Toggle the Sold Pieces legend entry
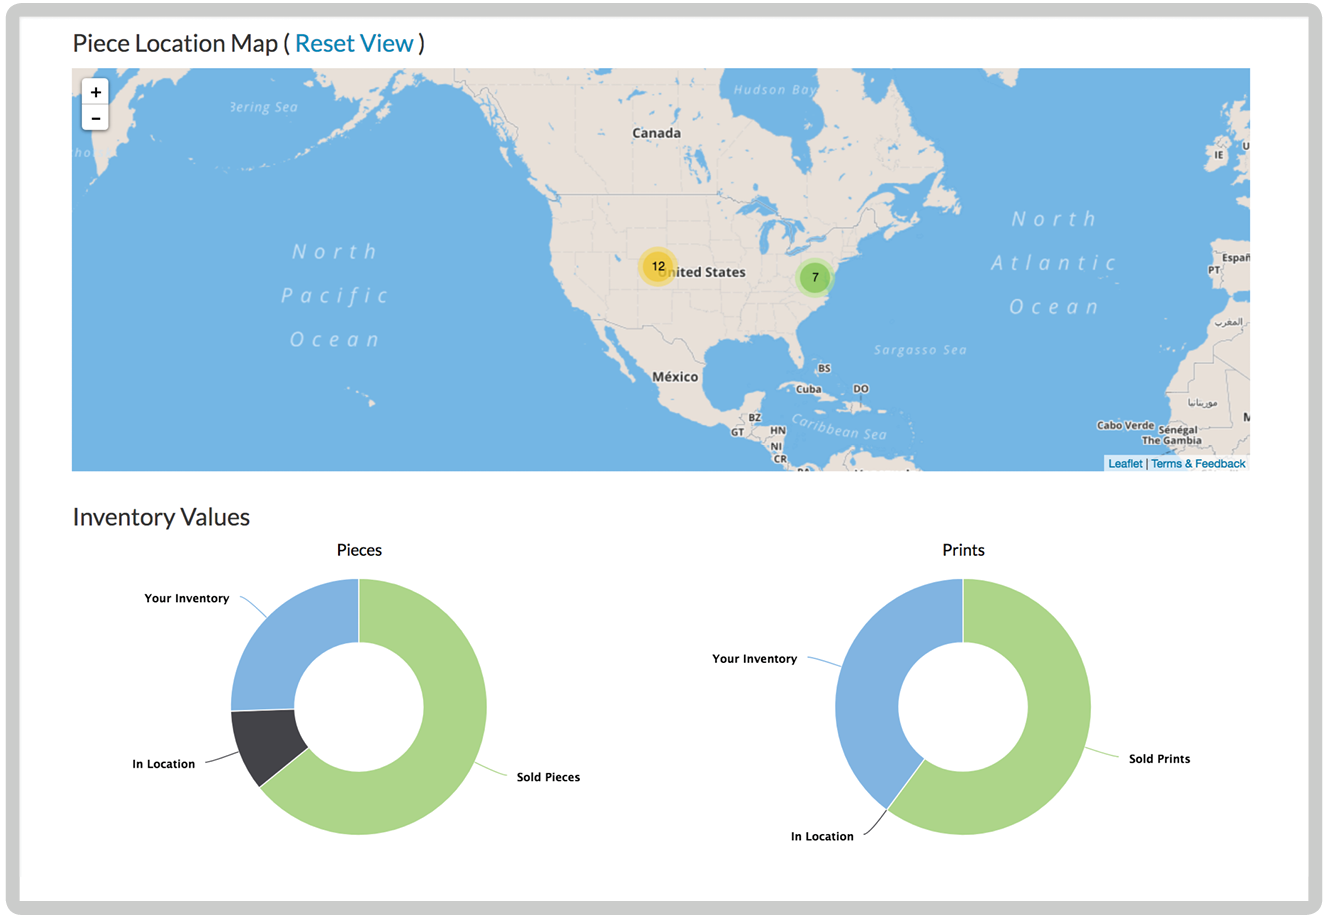1328x919 pixels. [547, 776]
